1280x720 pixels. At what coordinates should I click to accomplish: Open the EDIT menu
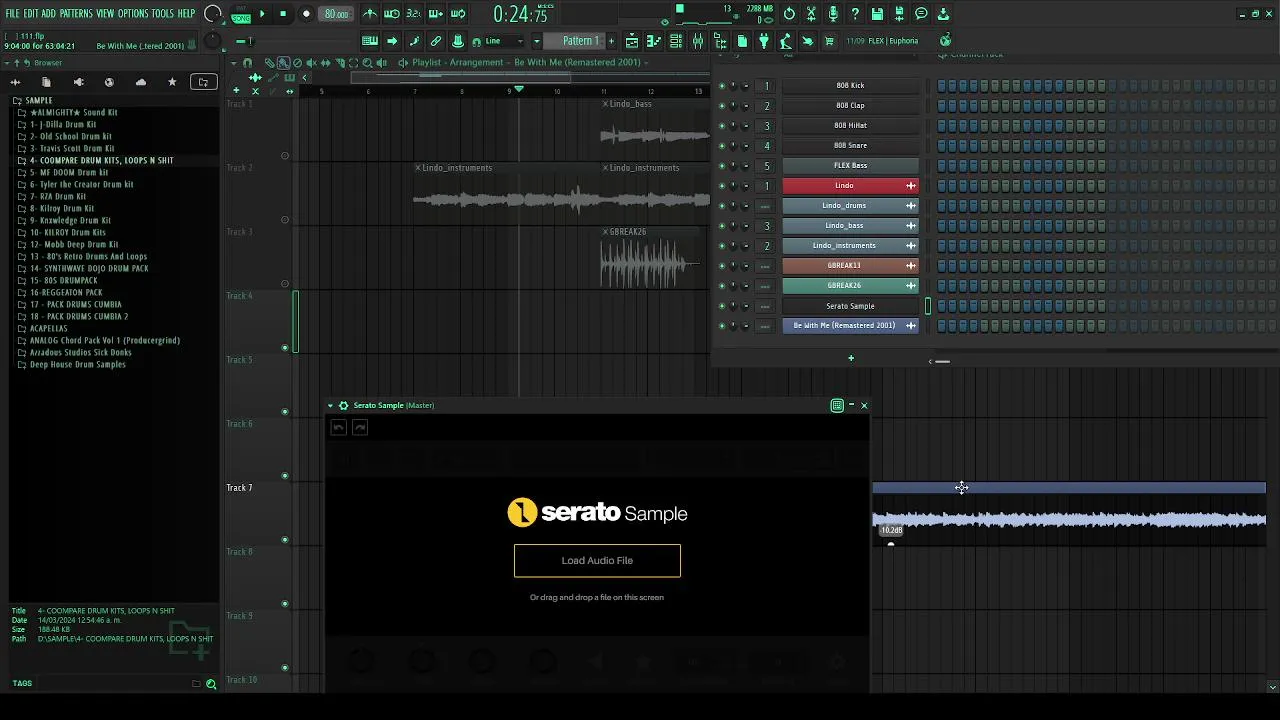click(31, 13)
